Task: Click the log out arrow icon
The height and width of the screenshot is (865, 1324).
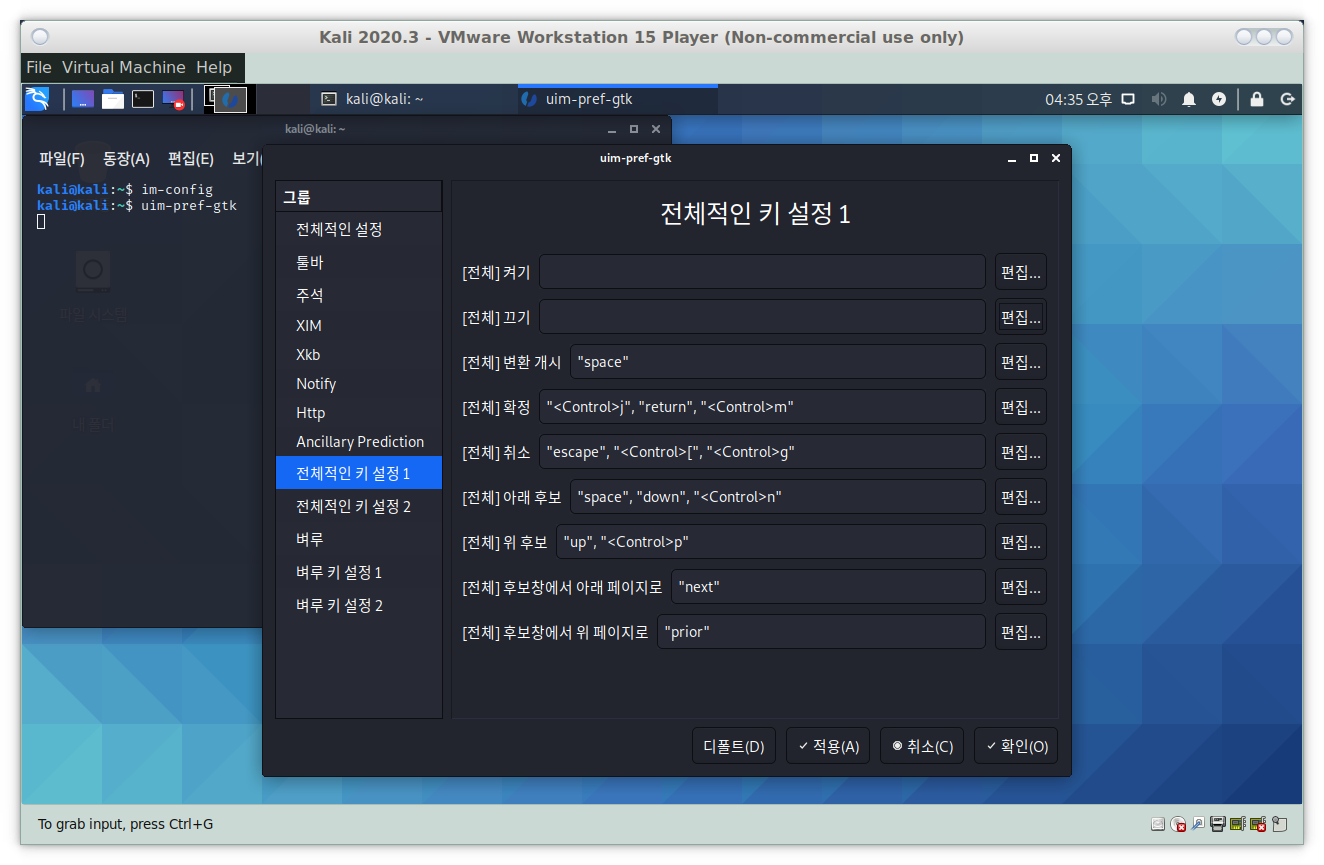Action: click(x=1287, y=99)
